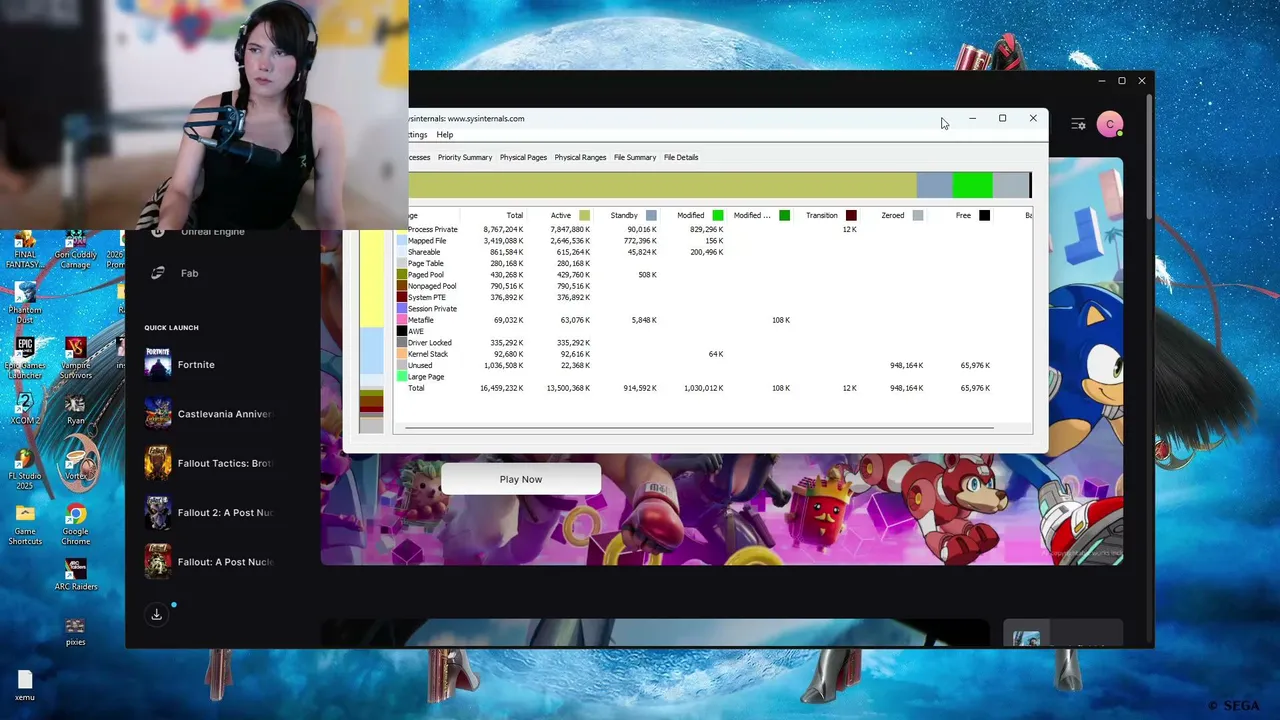Click the Nonpaged Pool row label
Viewport: 1280px width, 720px height.
pyautogui.click(x=431, y=286)
